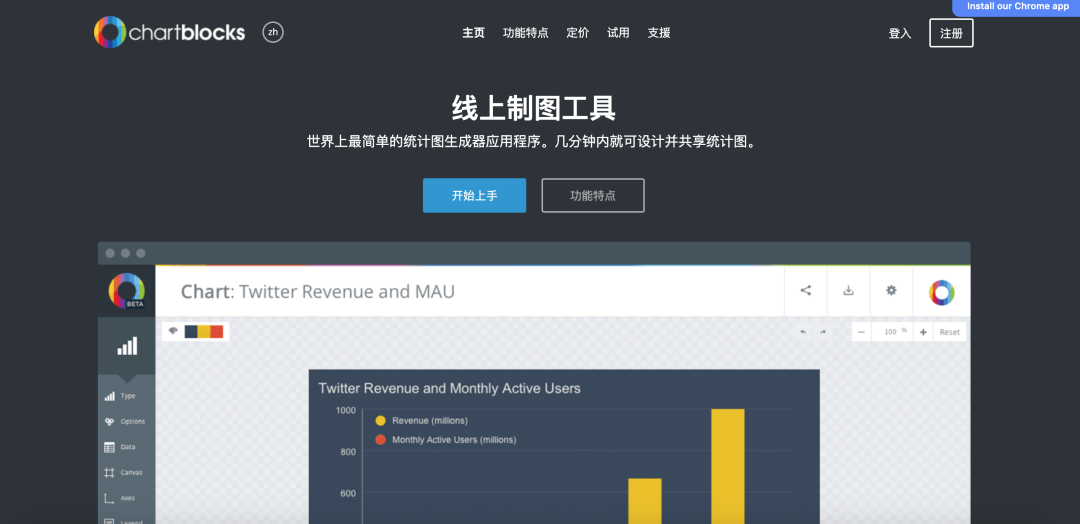
Task: Toggle the Revenue (millions) legend entry
Action: pyautogui.click(x=422, y=421)
